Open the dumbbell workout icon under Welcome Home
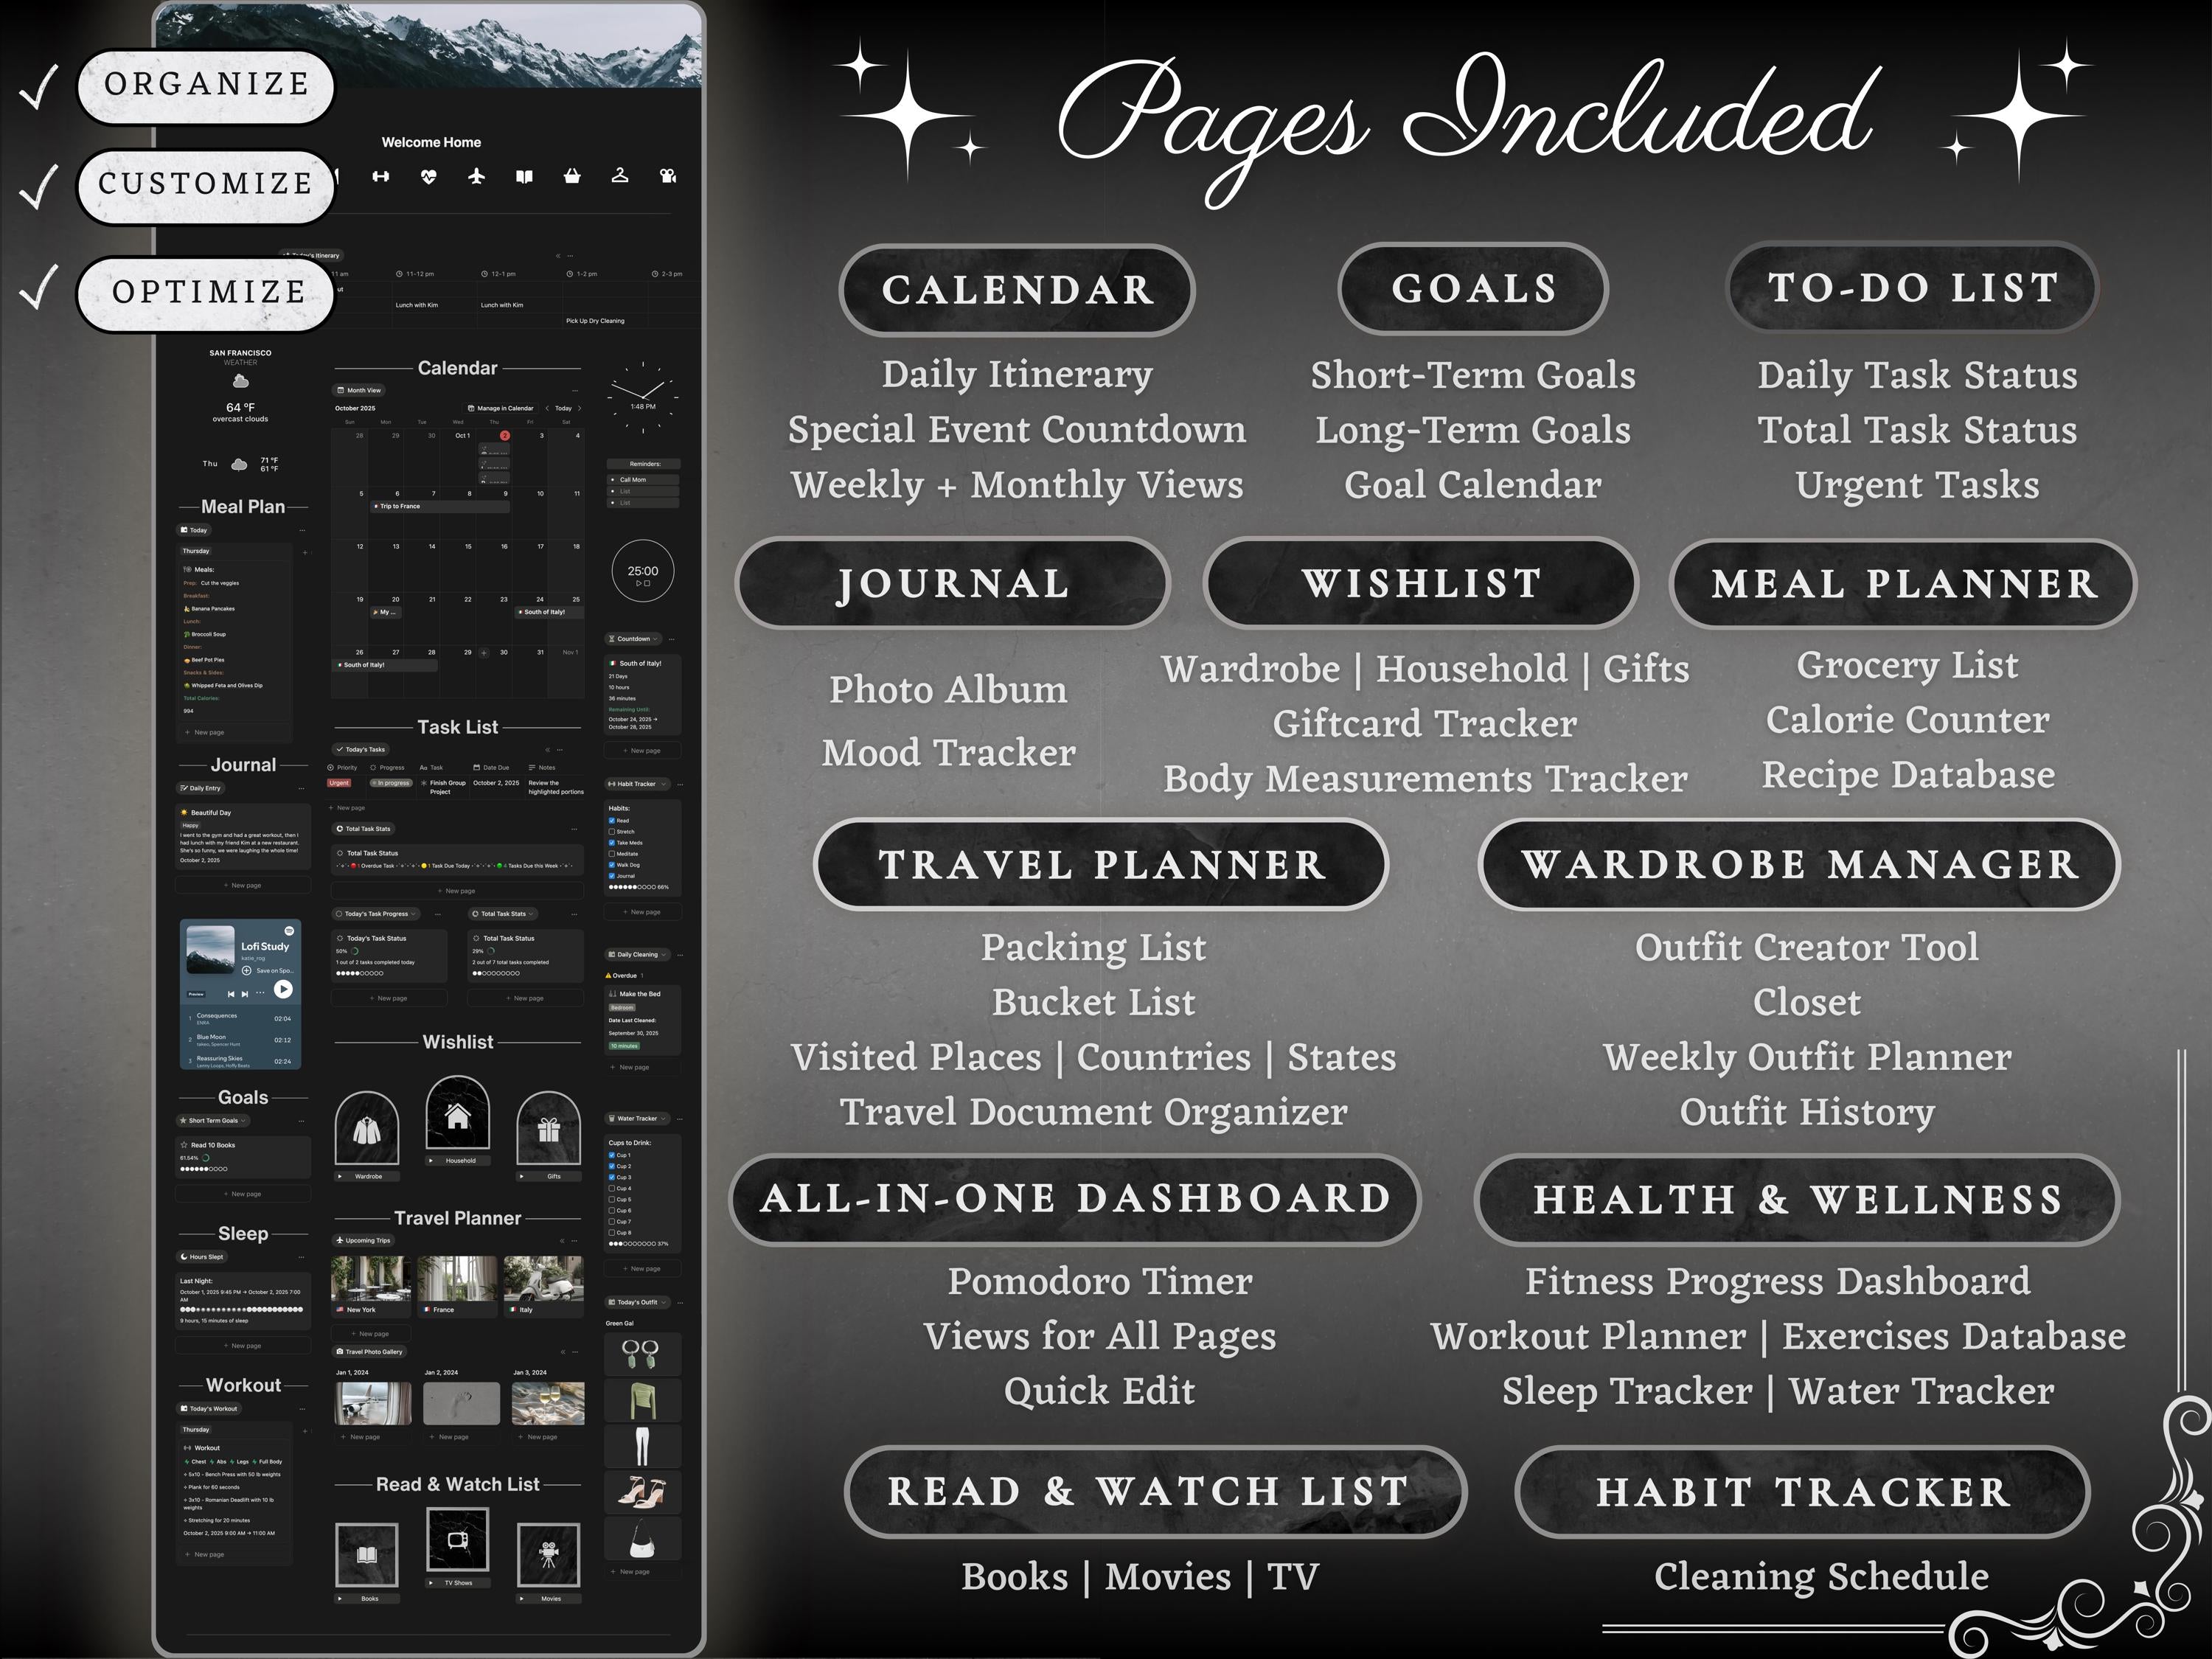The width and height of the screenshot is (2212, 1659). [x=381, y=177]
